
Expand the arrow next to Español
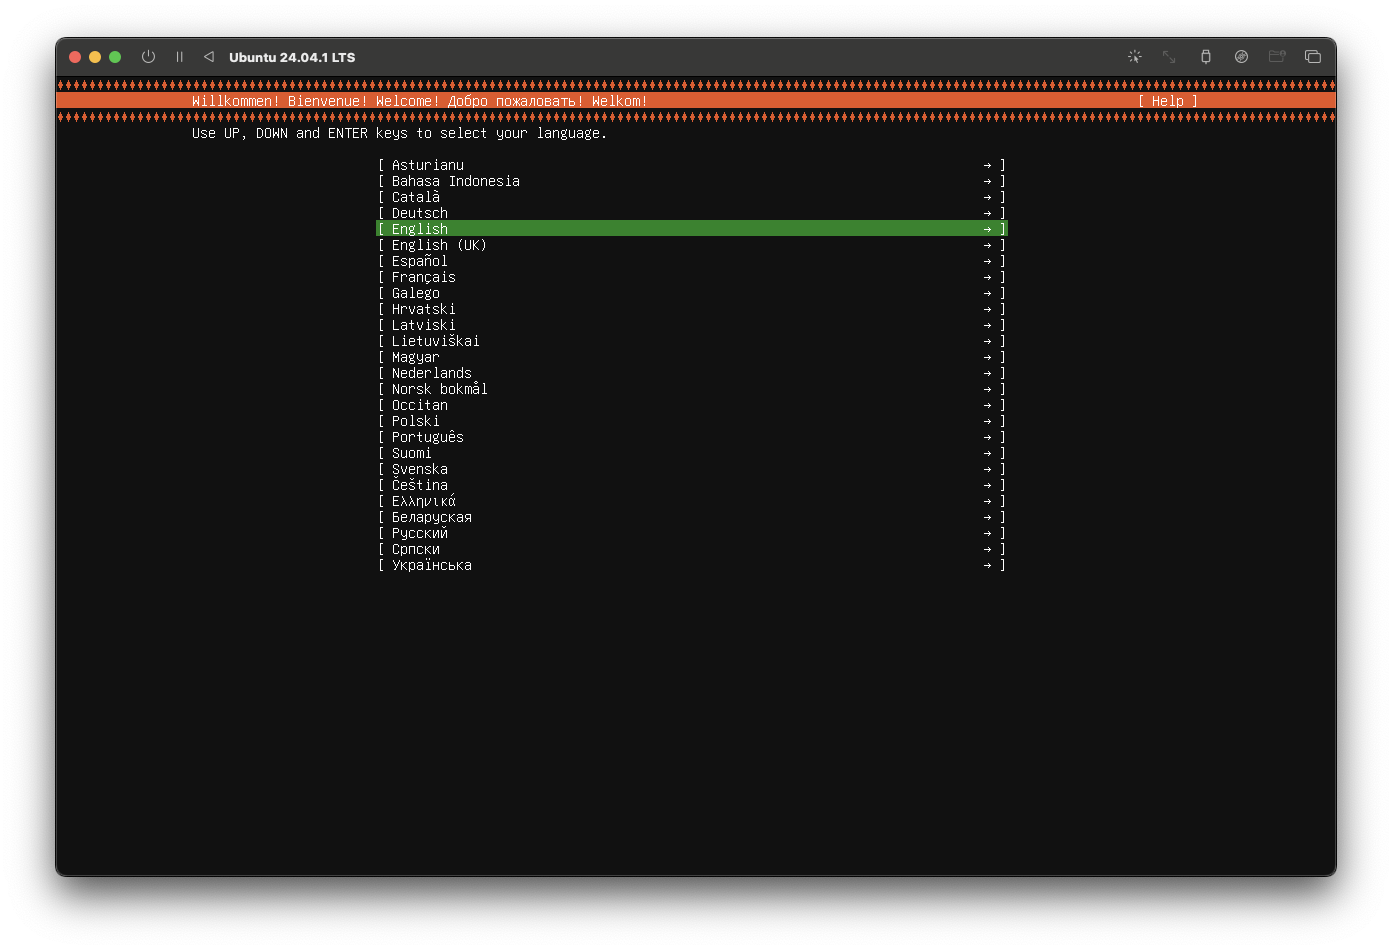[986, 260]
